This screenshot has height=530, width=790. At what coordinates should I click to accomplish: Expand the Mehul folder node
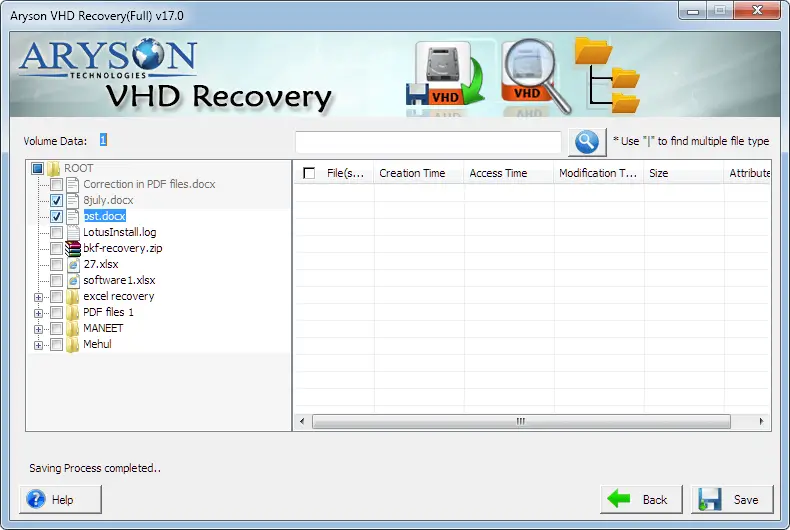[x=38, y=346]
